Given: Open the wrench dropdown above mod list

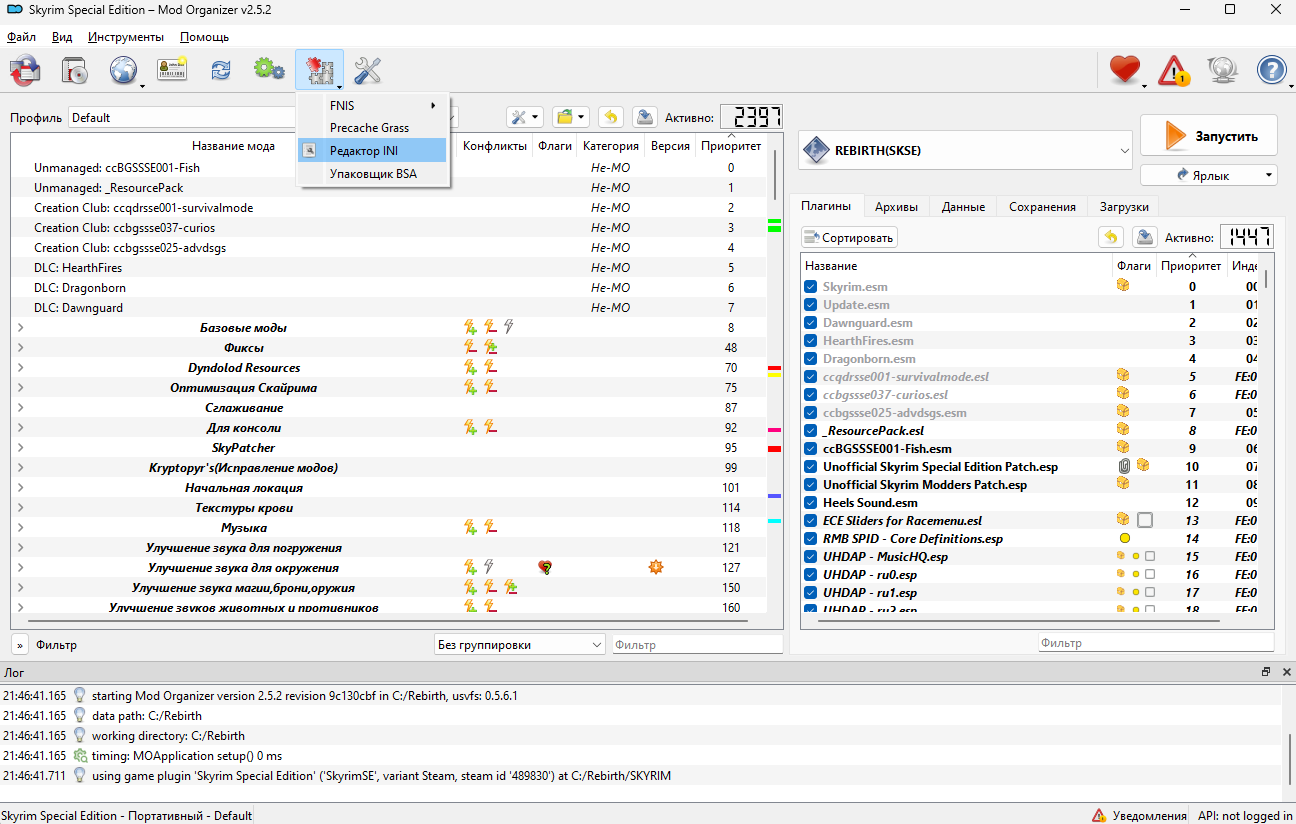Looking at the screenshot, I should (524, 117).
